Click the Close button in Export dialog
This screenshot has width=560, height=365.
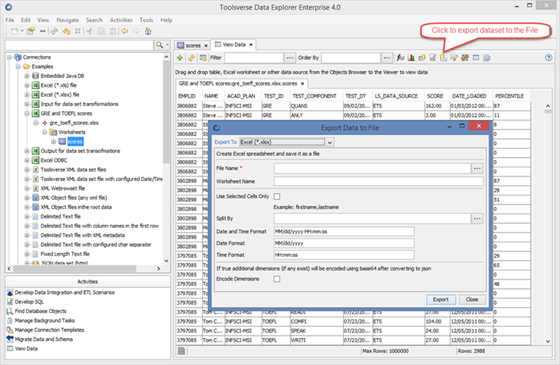coord(472,300)
